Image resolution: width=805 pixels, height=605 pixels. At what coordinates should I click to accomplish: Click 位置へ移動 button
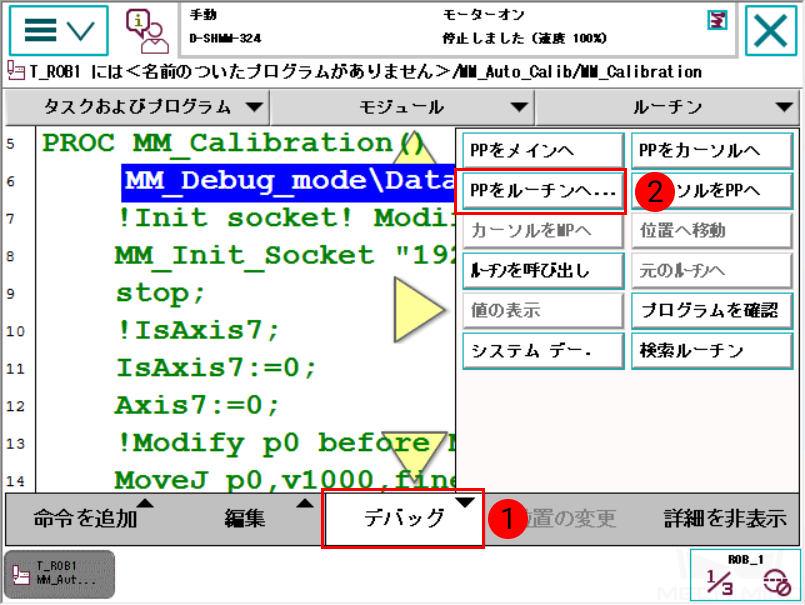(x=712, y=231)
